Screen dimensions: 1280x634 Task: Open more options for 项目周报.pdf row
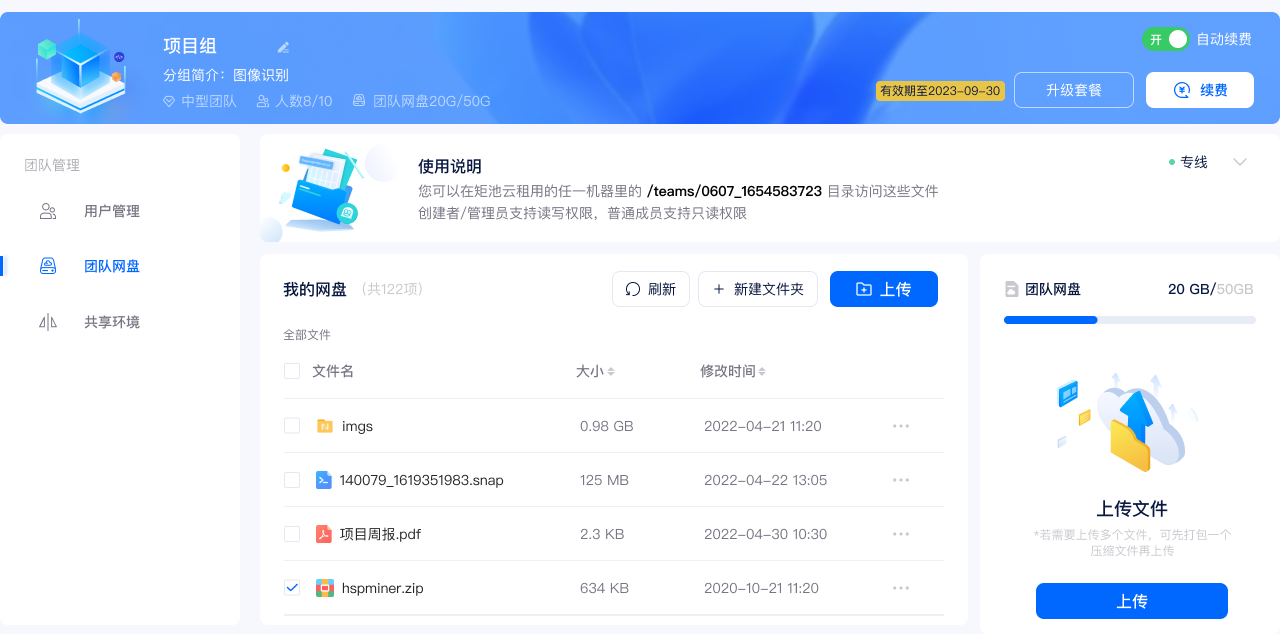click(901, 534)
